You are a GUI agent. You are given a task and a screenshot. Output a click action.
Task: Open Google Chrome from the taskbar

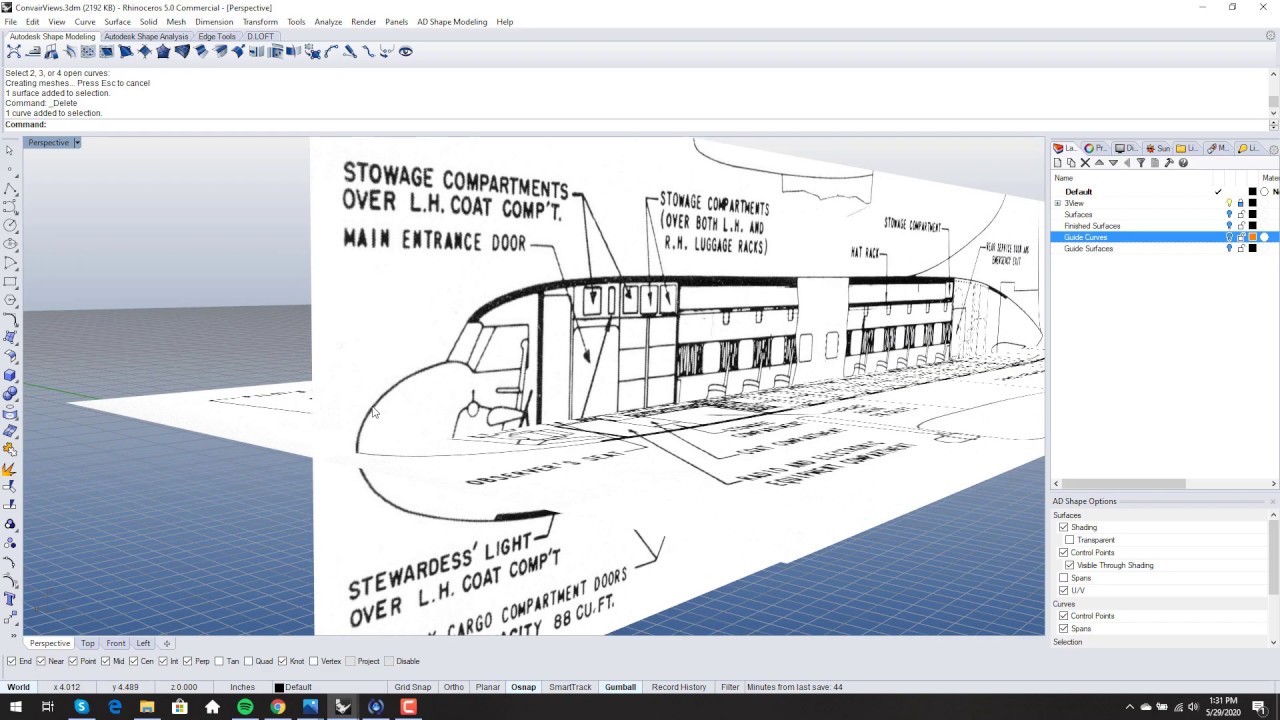click(x=278, y=707)
